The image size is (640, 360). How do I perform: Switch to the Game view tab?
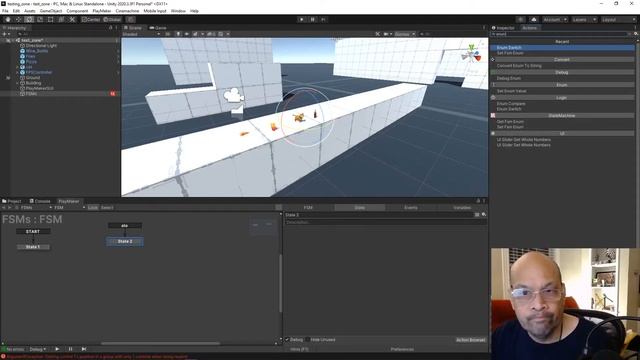[x=158, y=28]
